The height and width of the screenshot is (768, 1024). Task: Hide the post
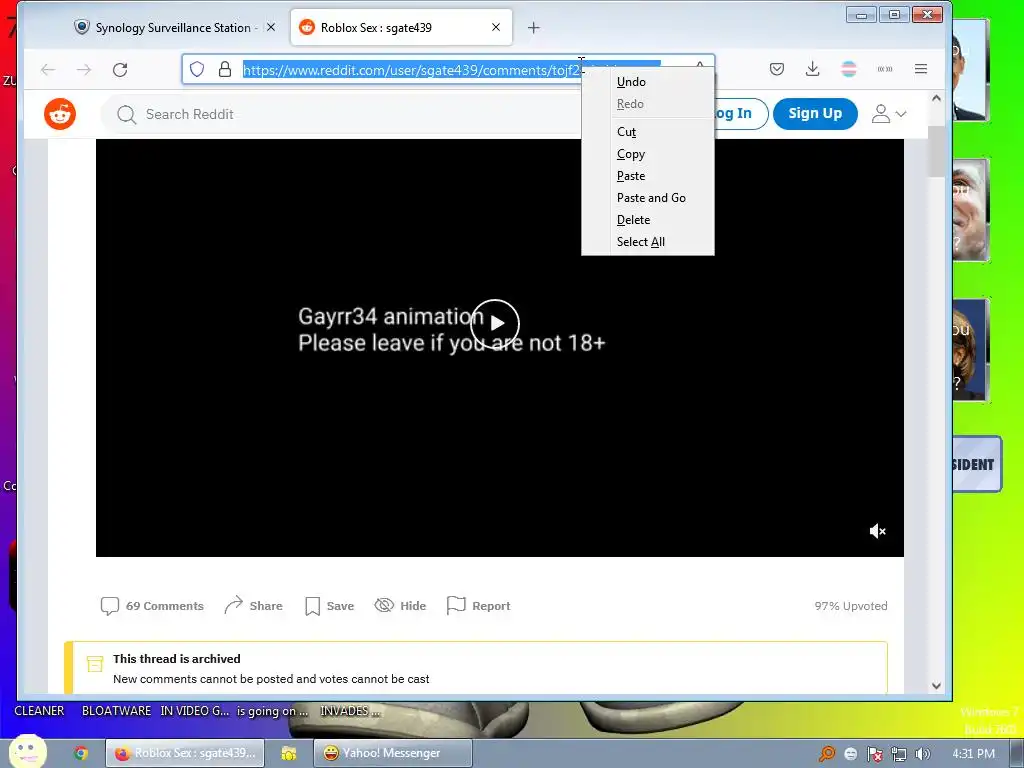[x=400, y=606]
